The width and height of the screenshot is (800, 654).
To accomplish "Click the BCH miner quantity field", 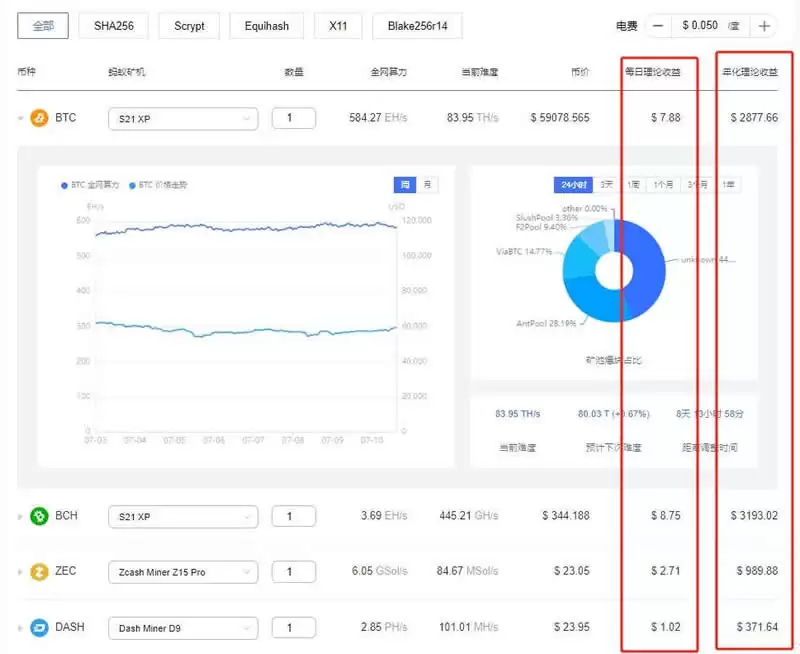I will 293,515.
